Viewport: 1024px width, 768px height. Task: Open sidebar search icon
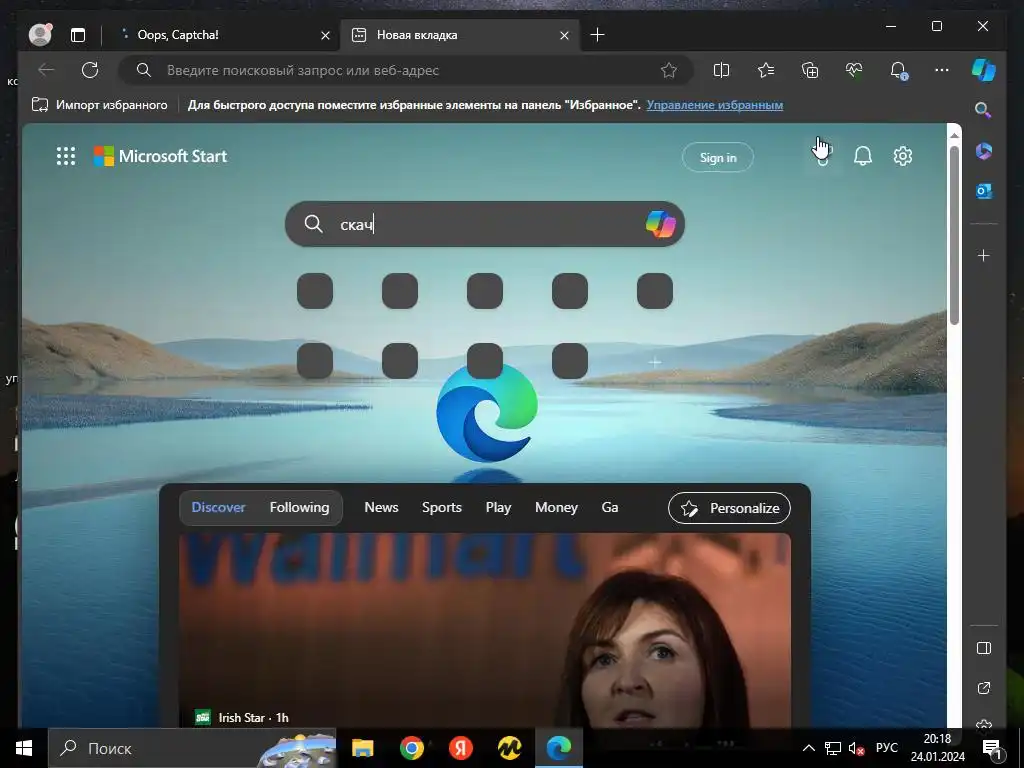pyautogui.click(x=983, y=110)
